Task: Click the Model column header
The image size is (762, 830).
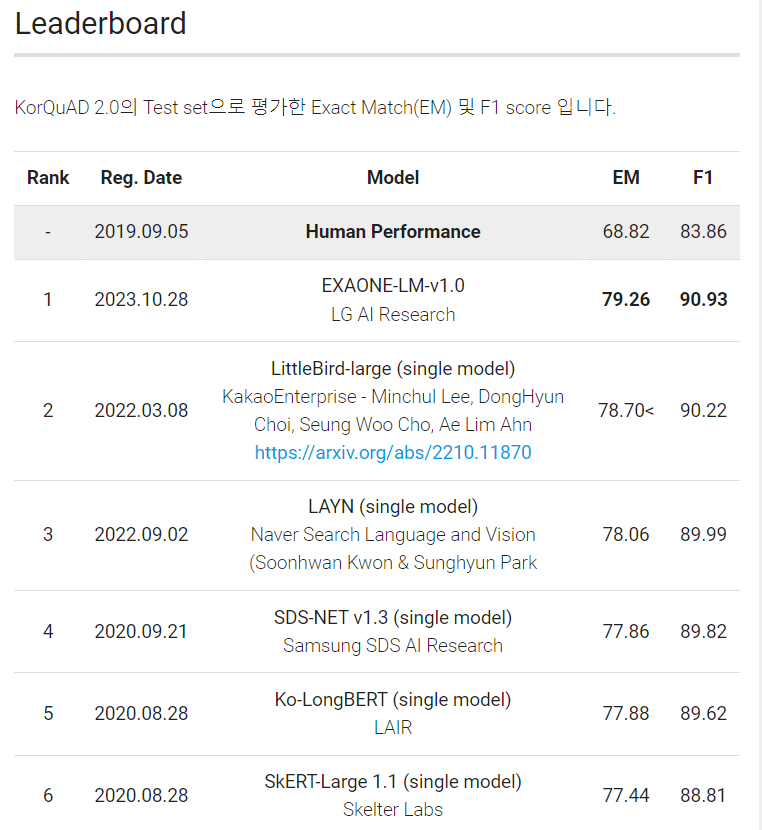Action: [393, 178]
